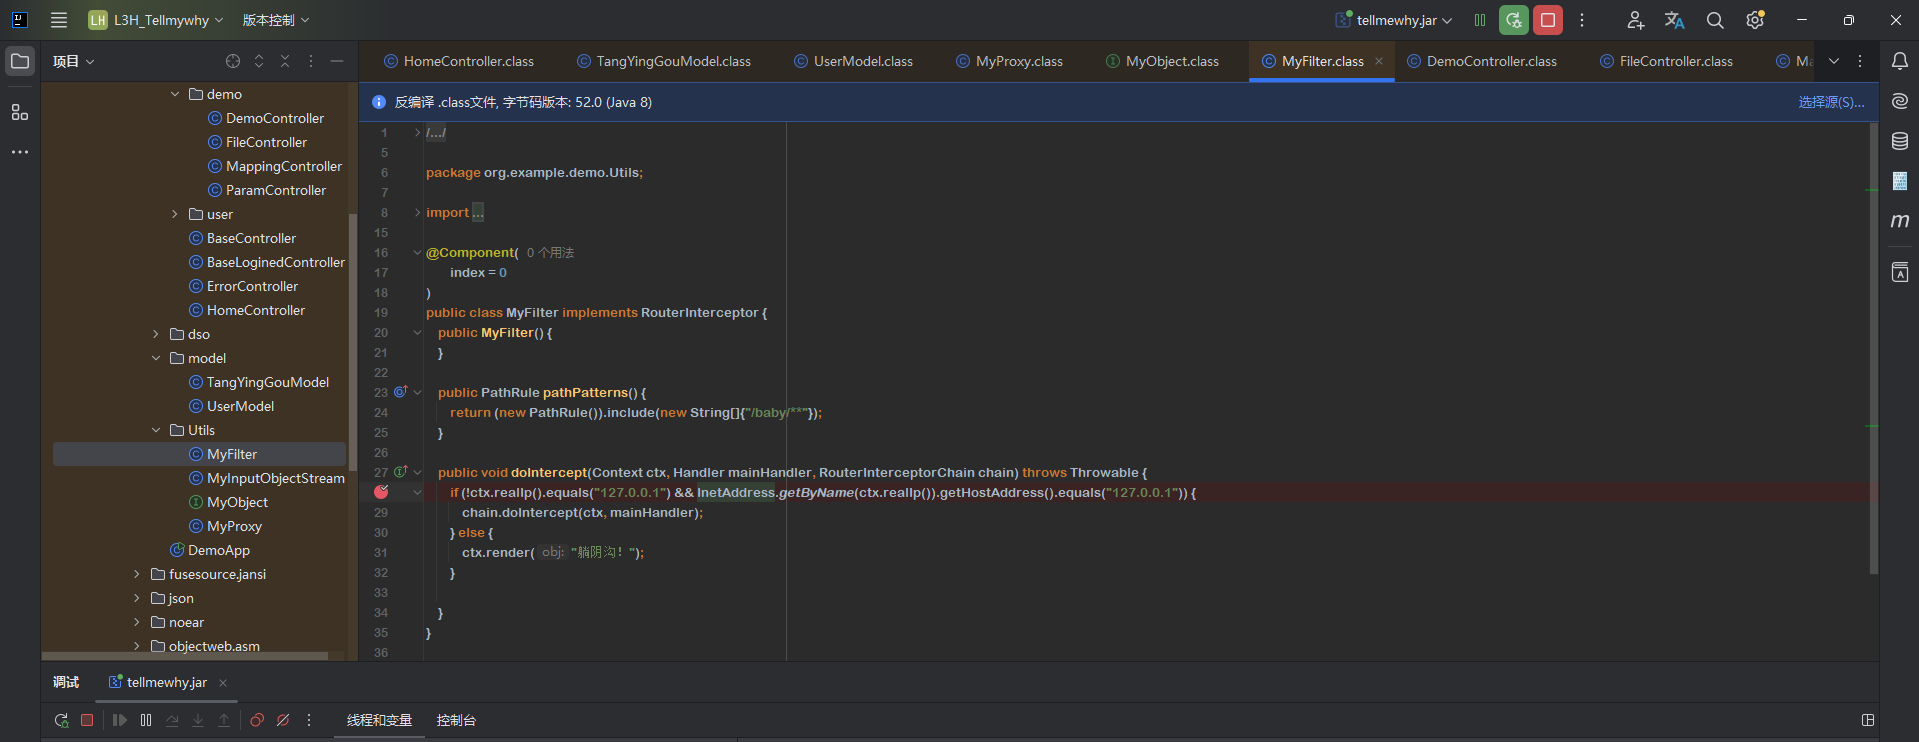This screenshot has width=1919, height=742.
Task: Open the 版本控制 version control menu
Action: click(276, 20)
